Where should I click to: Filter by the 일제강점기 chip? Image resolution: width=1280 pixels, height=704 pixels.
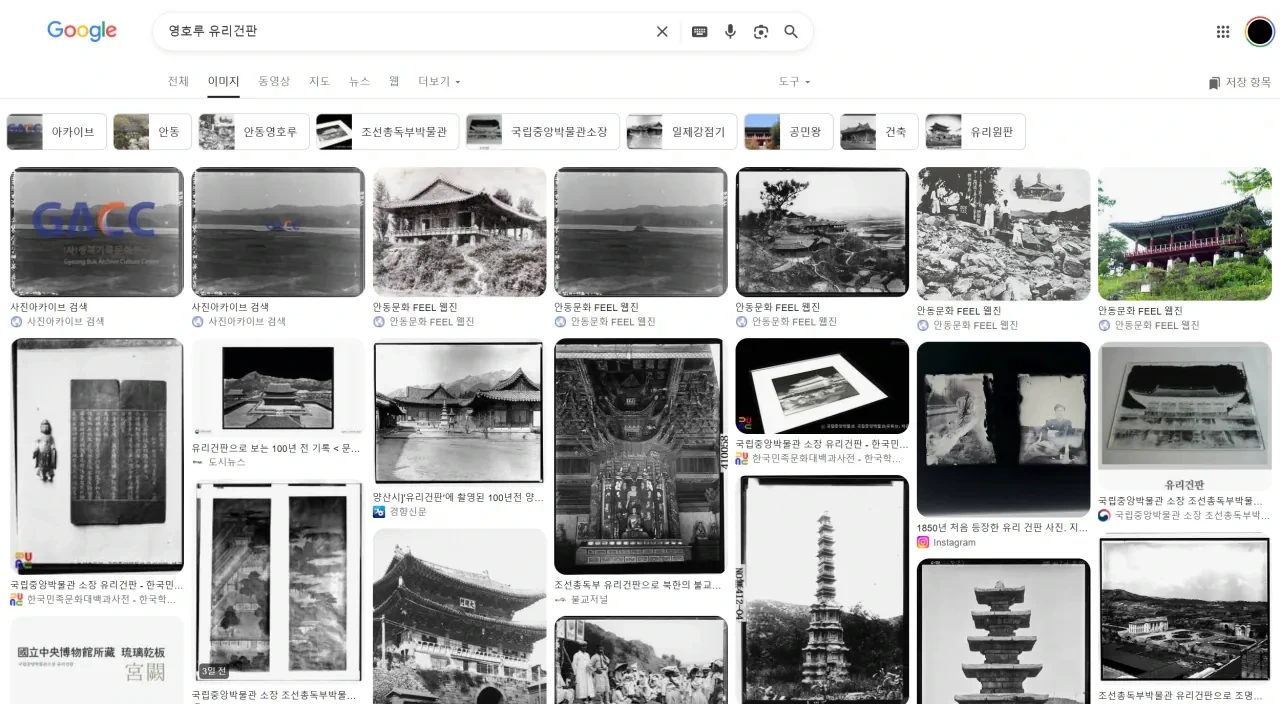(x=682, y=132)
